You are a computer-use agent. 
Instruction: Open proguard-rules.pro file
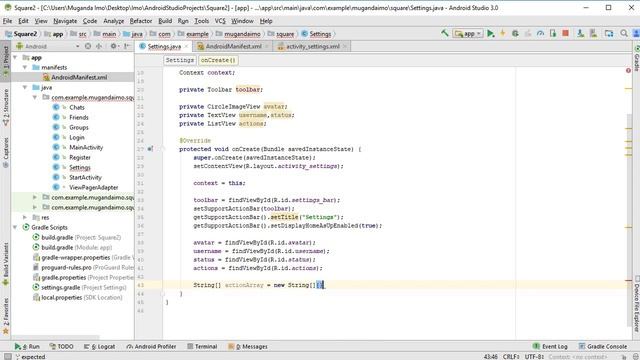83,267
